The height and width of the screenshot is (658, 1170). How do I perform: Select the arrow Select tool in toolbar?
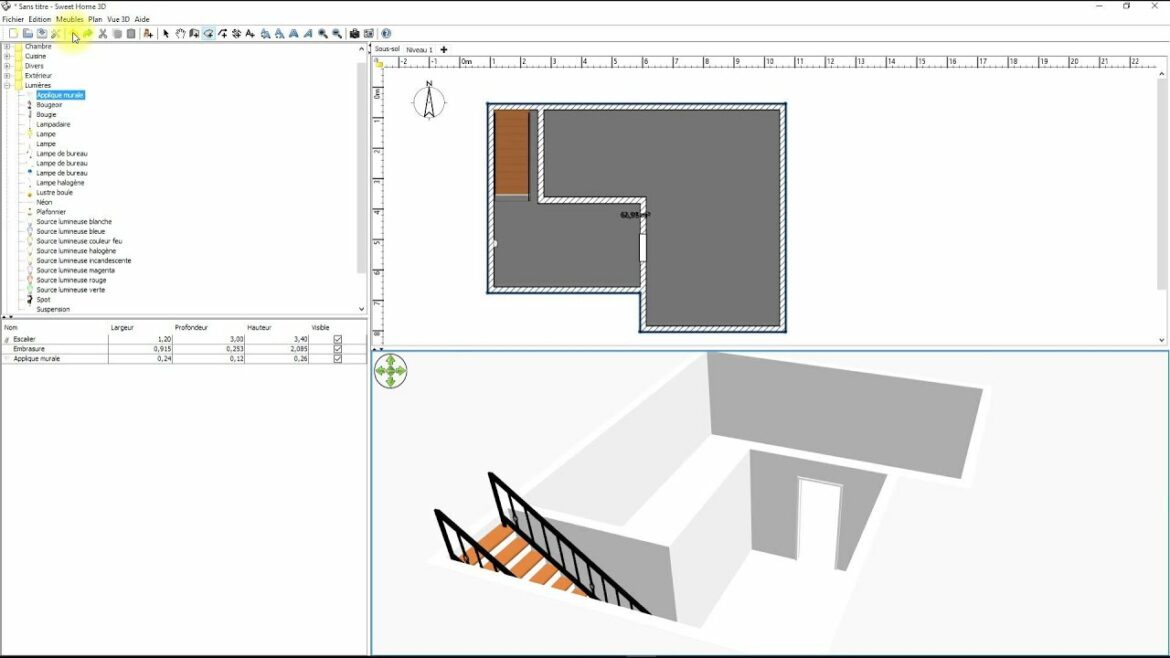click(x=166, y=34)
